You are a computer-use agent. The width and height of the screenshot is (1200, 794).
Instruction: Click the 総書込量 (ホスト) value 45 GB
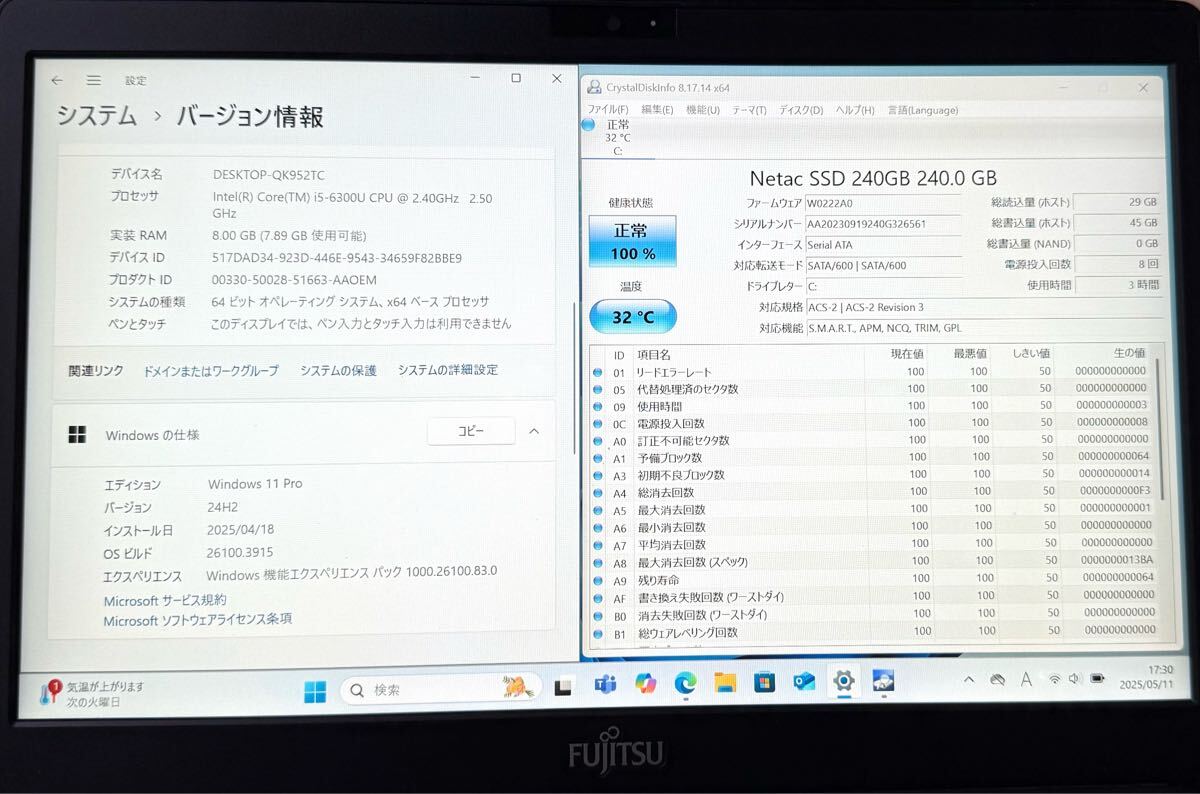point(1117,223)
